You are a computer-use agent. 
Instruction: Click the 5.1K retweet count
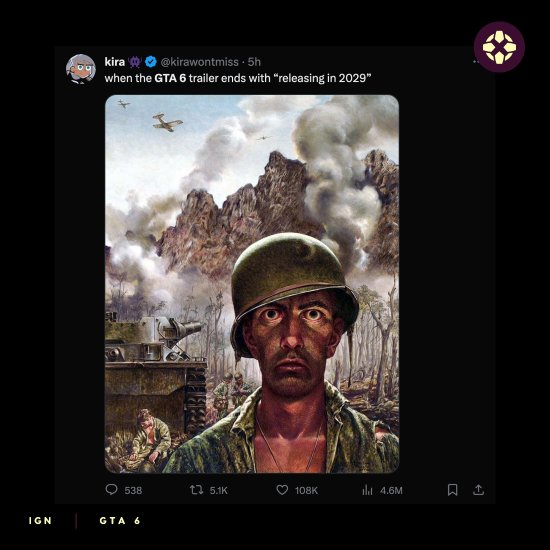click(219, 490)
